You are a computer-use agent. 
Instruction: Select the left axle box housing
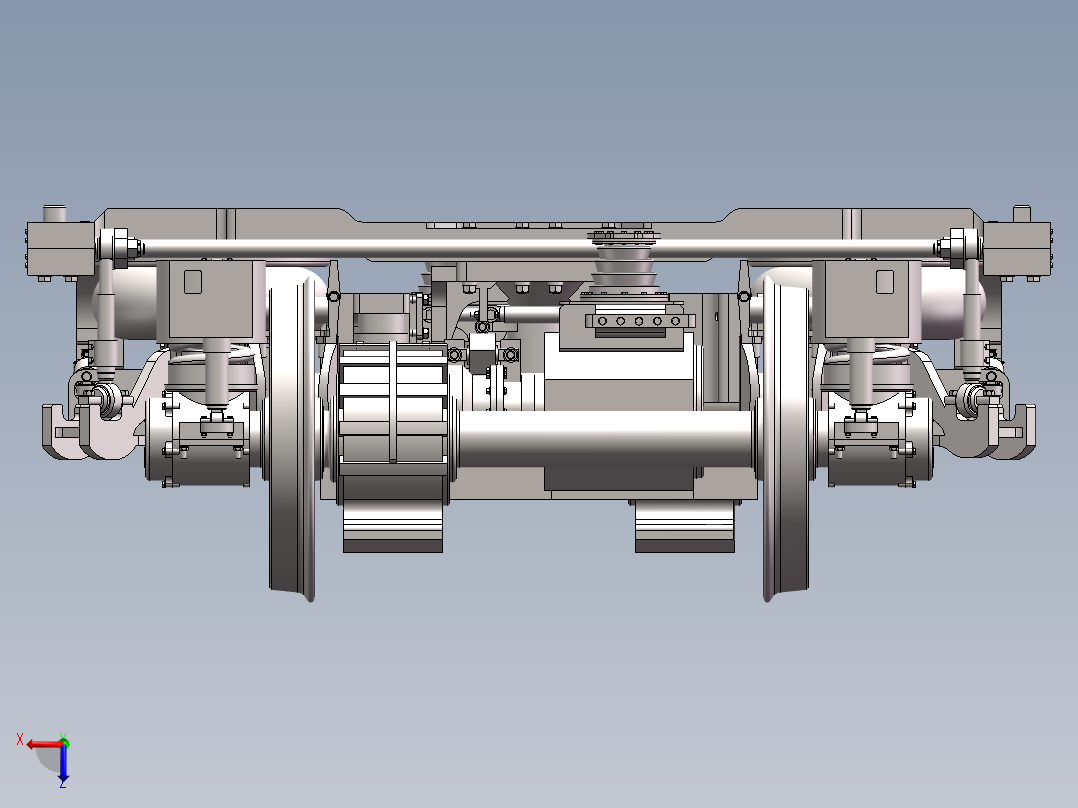click(x=199, y=438)
